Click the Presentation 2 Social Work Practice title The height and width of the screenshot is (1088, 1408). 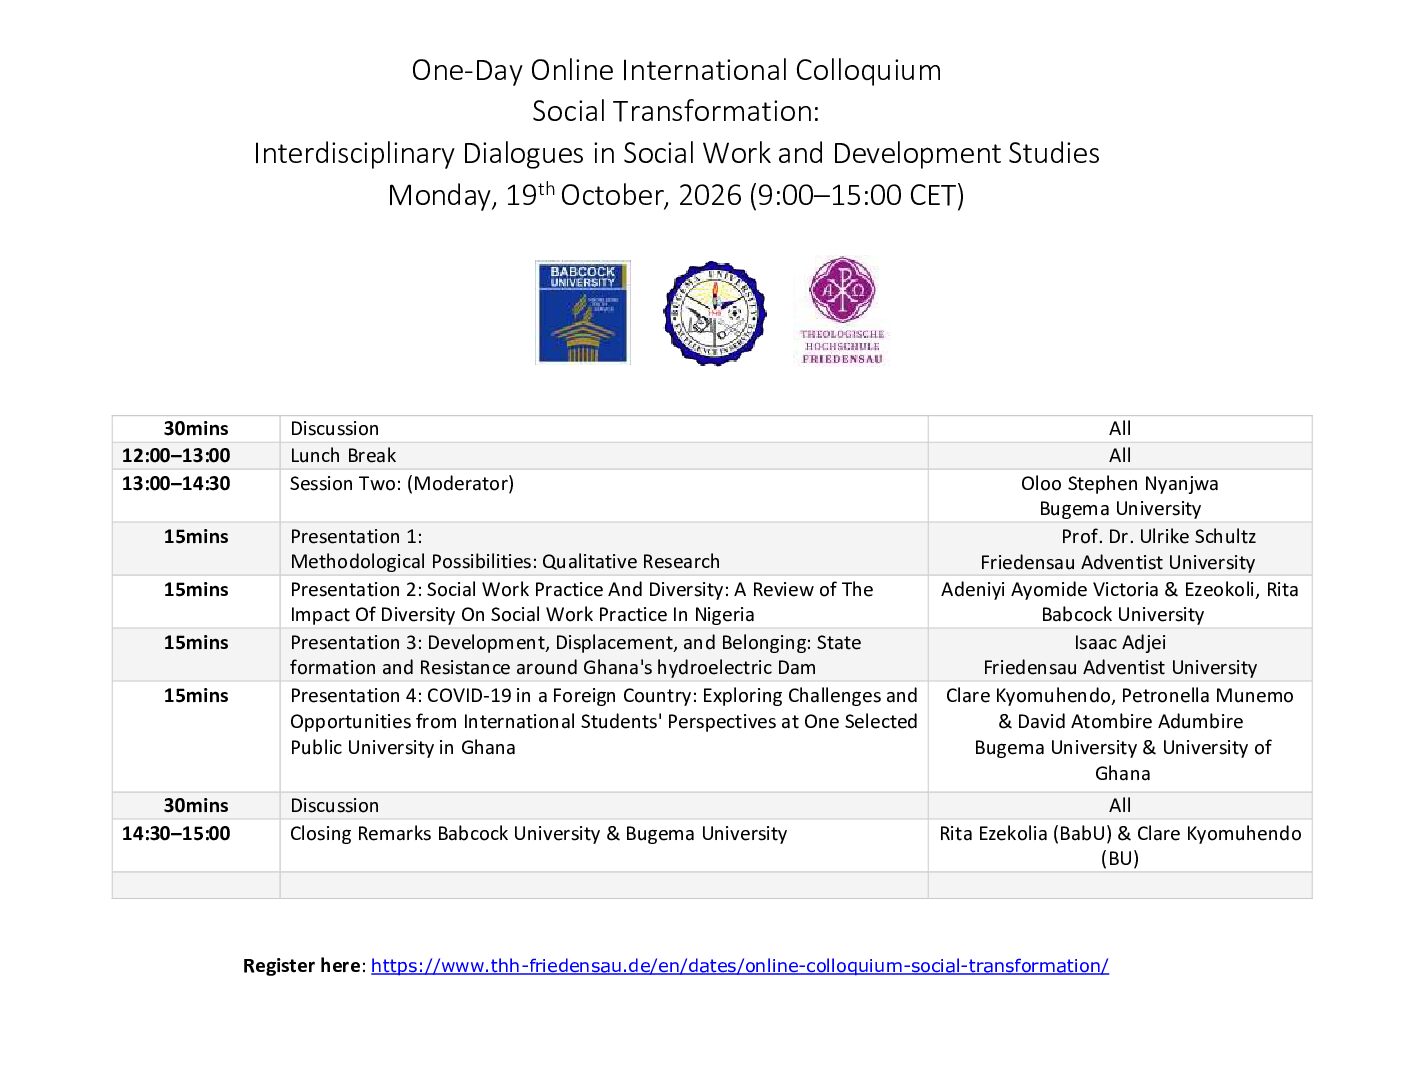coord(582,602)
